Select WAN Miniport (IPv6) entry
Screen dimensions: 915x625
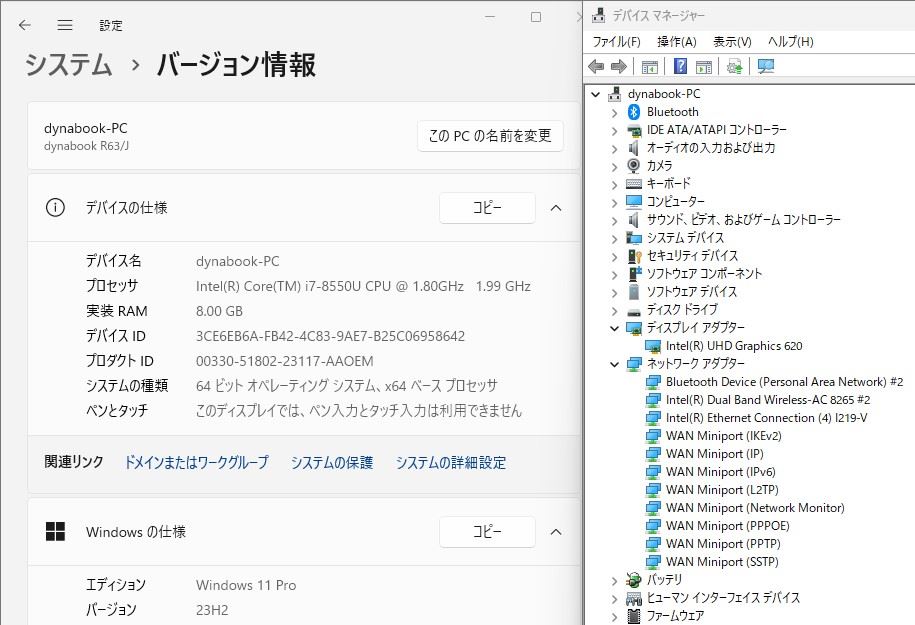click(721, 472)
